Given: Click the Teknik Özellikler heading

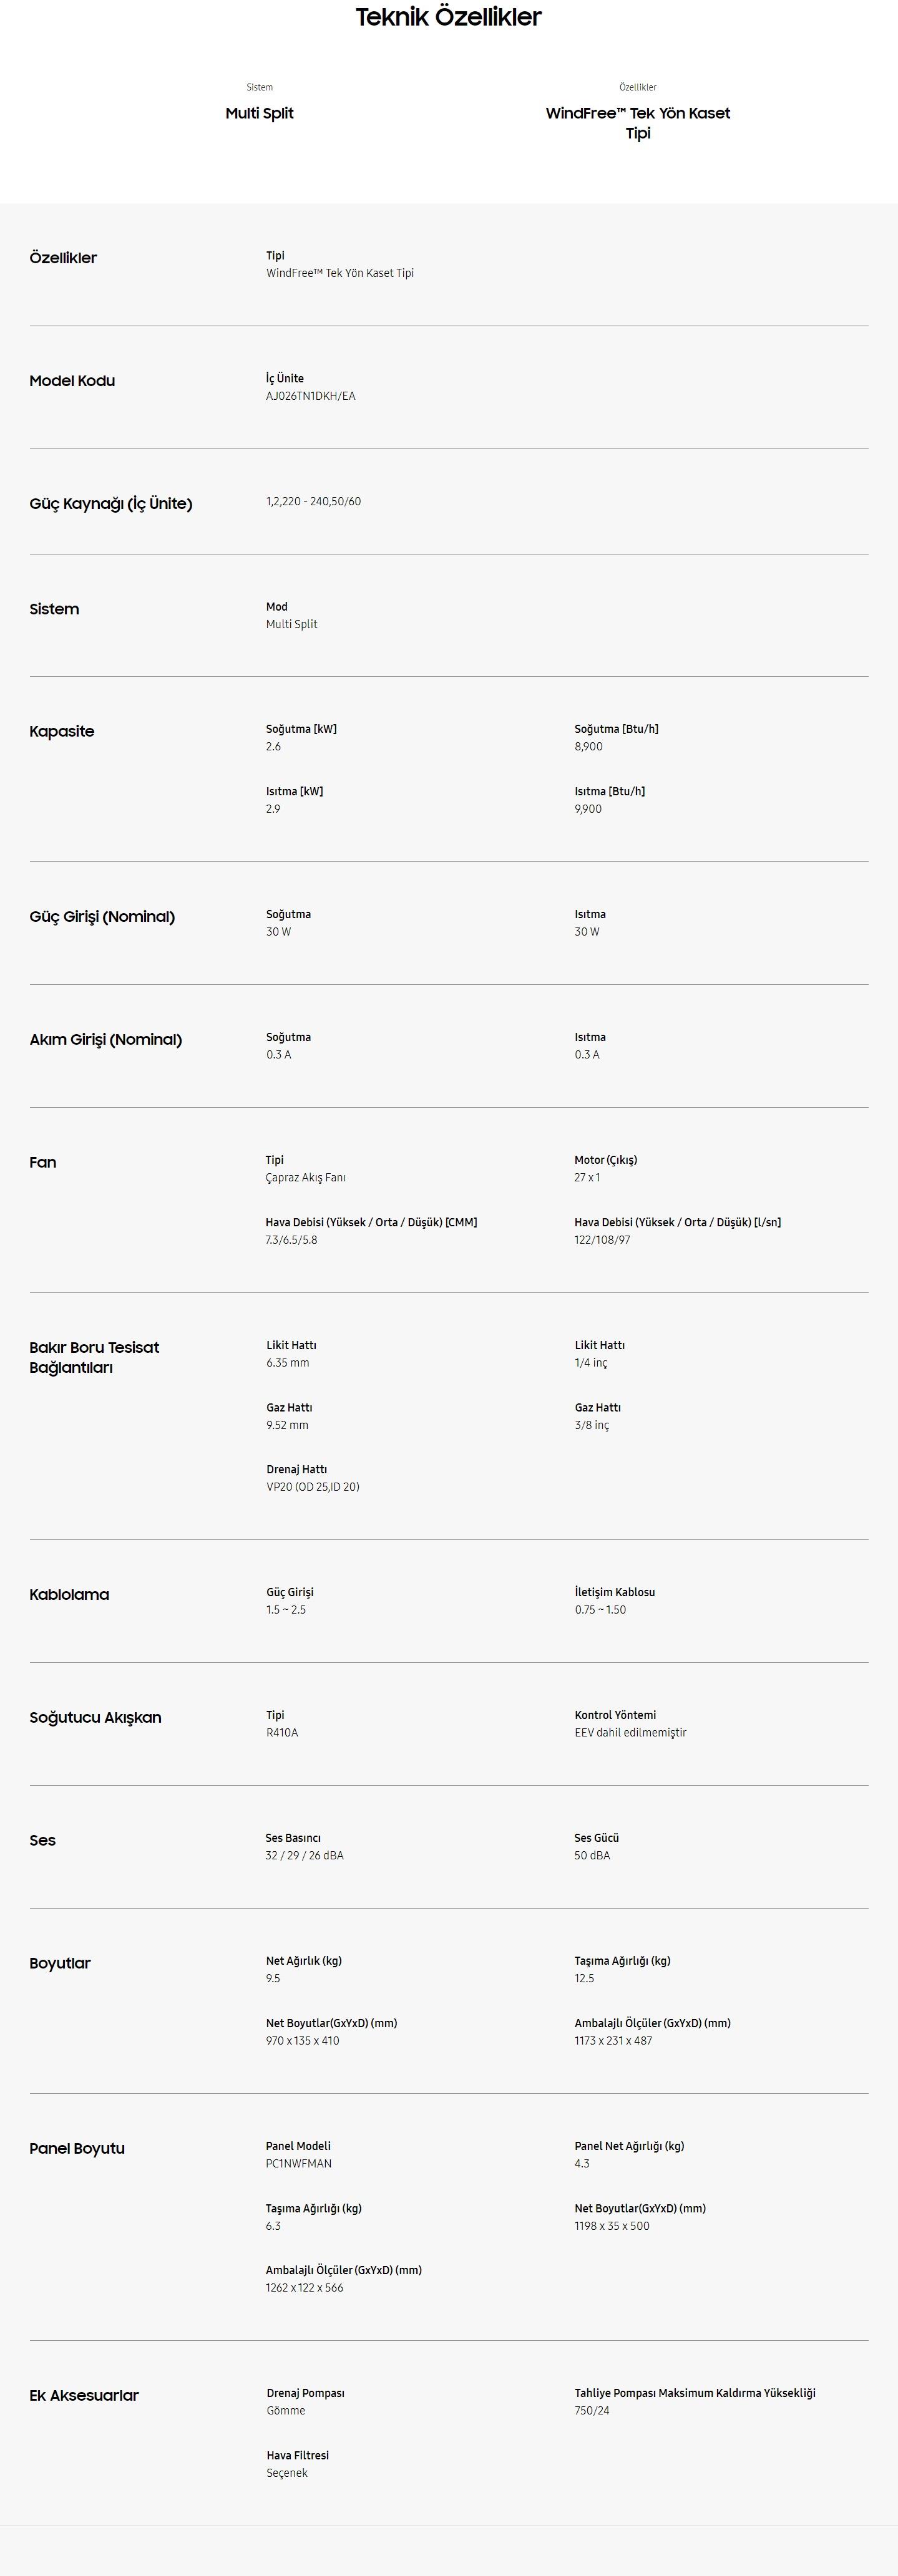Looking at the screenshot, I should 448,17.
